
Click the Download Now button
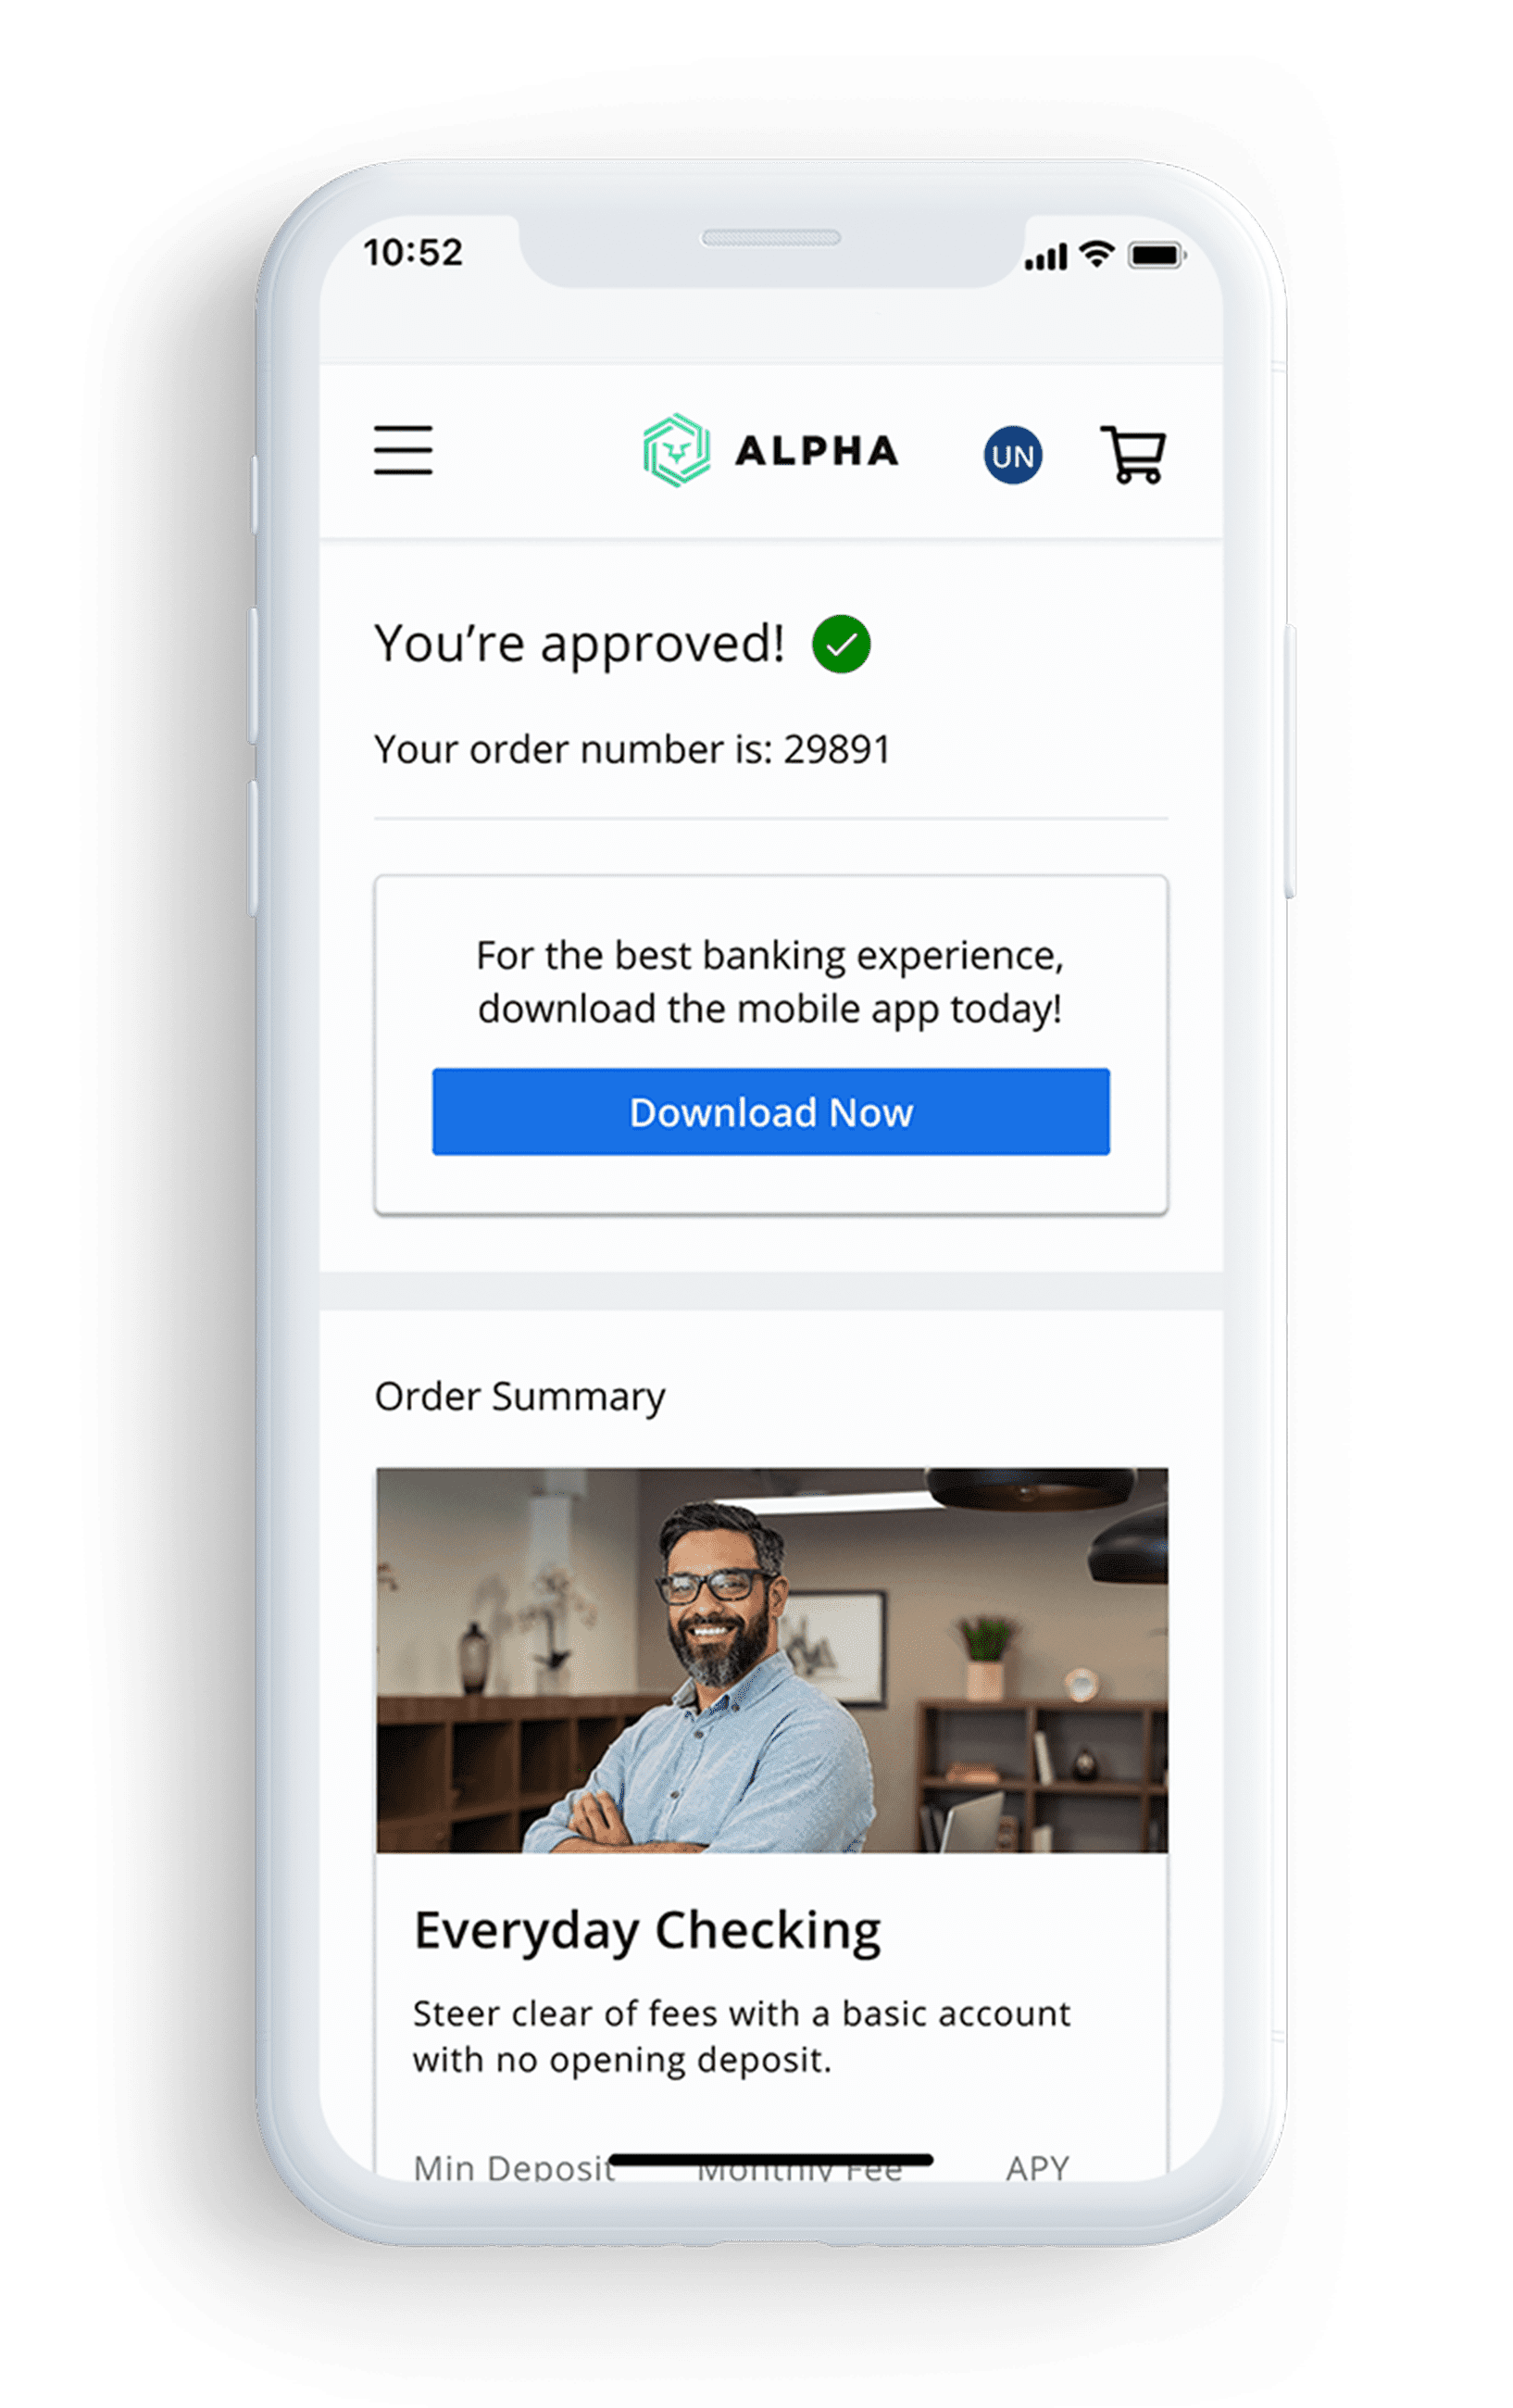tap(770, 1112)
